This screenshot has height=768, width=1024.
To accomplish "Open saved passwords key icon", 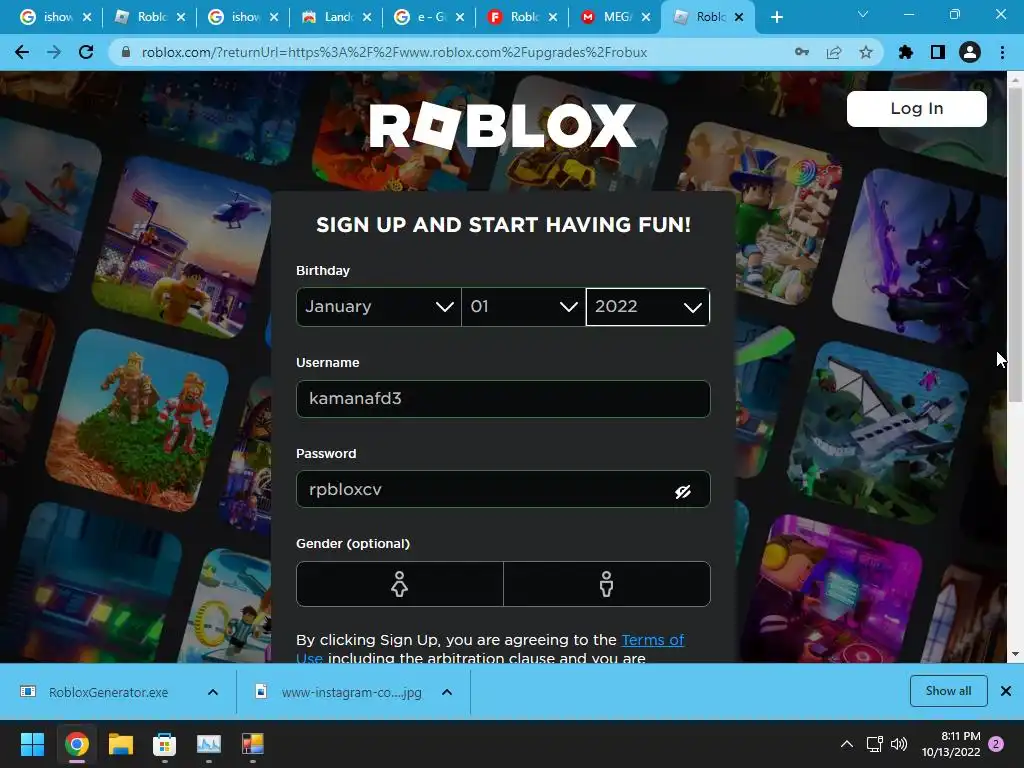I will click(x=802, y=52).
